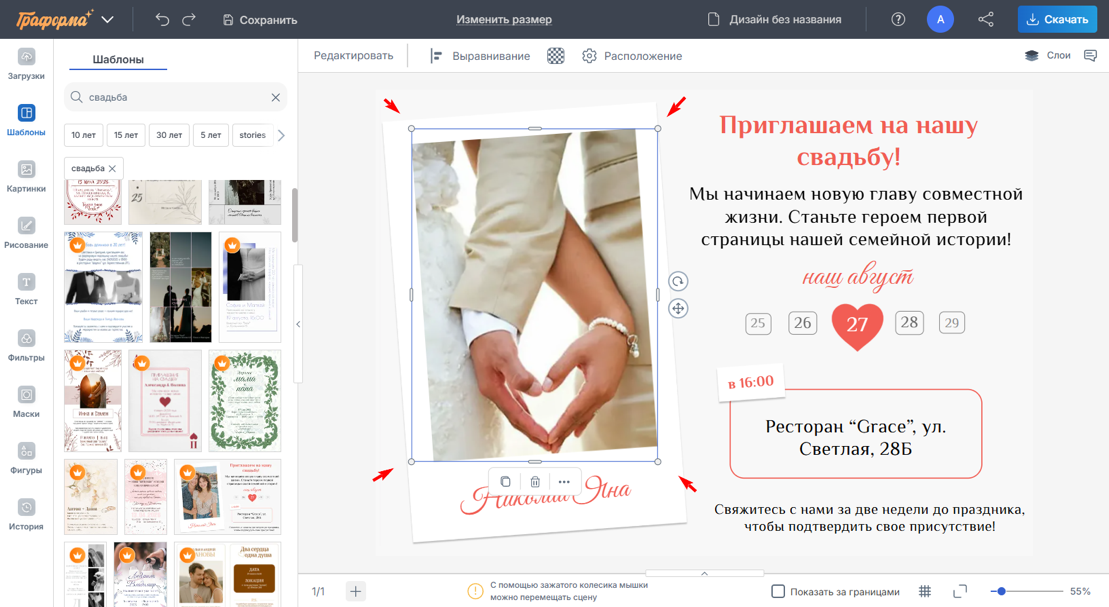Click the trash icon to delete photo
This screenshot has height=607, width=1109.
tap(535, 481)
